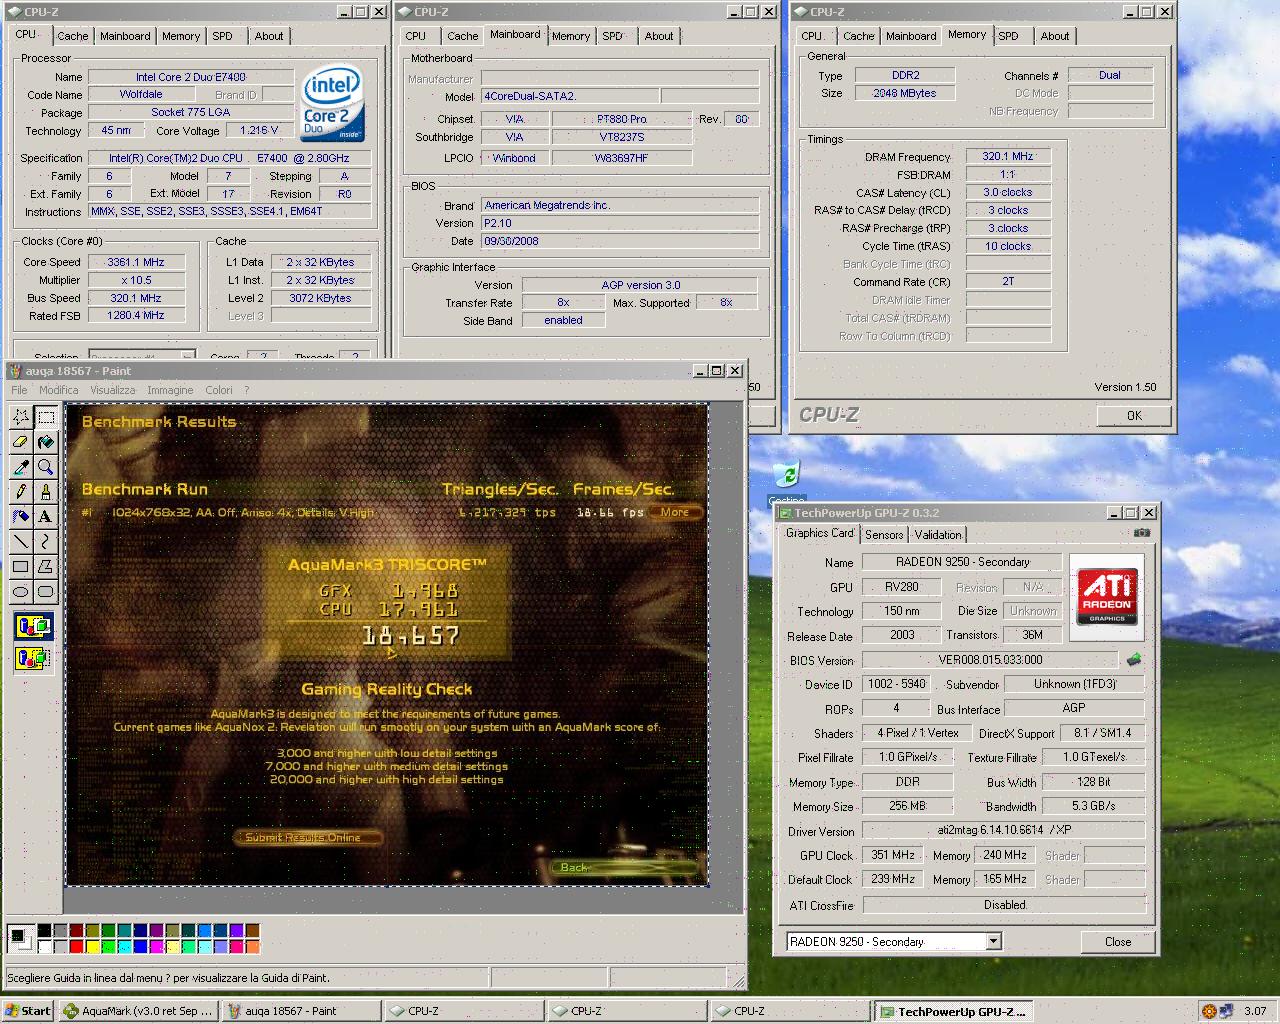Select bright green swatch in Paint palette

click(108, 946)
